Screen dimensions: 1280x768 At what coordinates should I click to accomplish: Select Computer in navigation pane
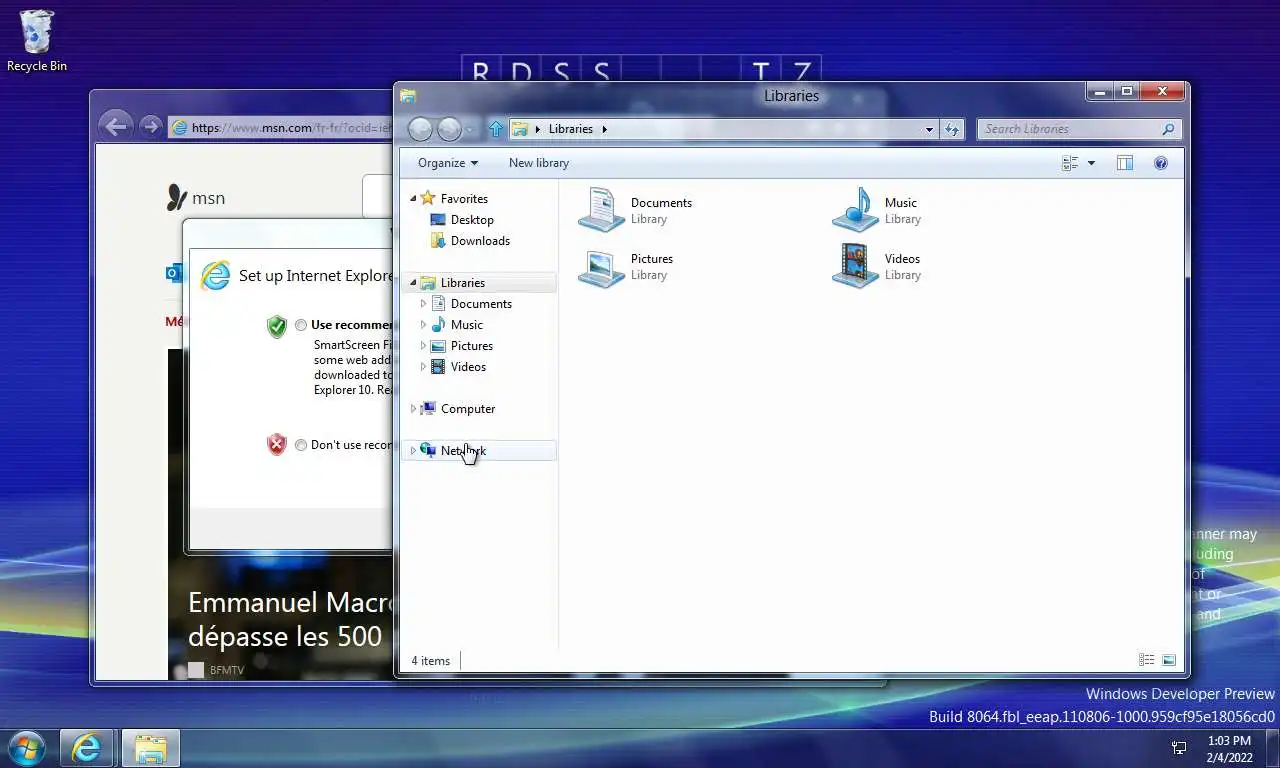[468, 409]
